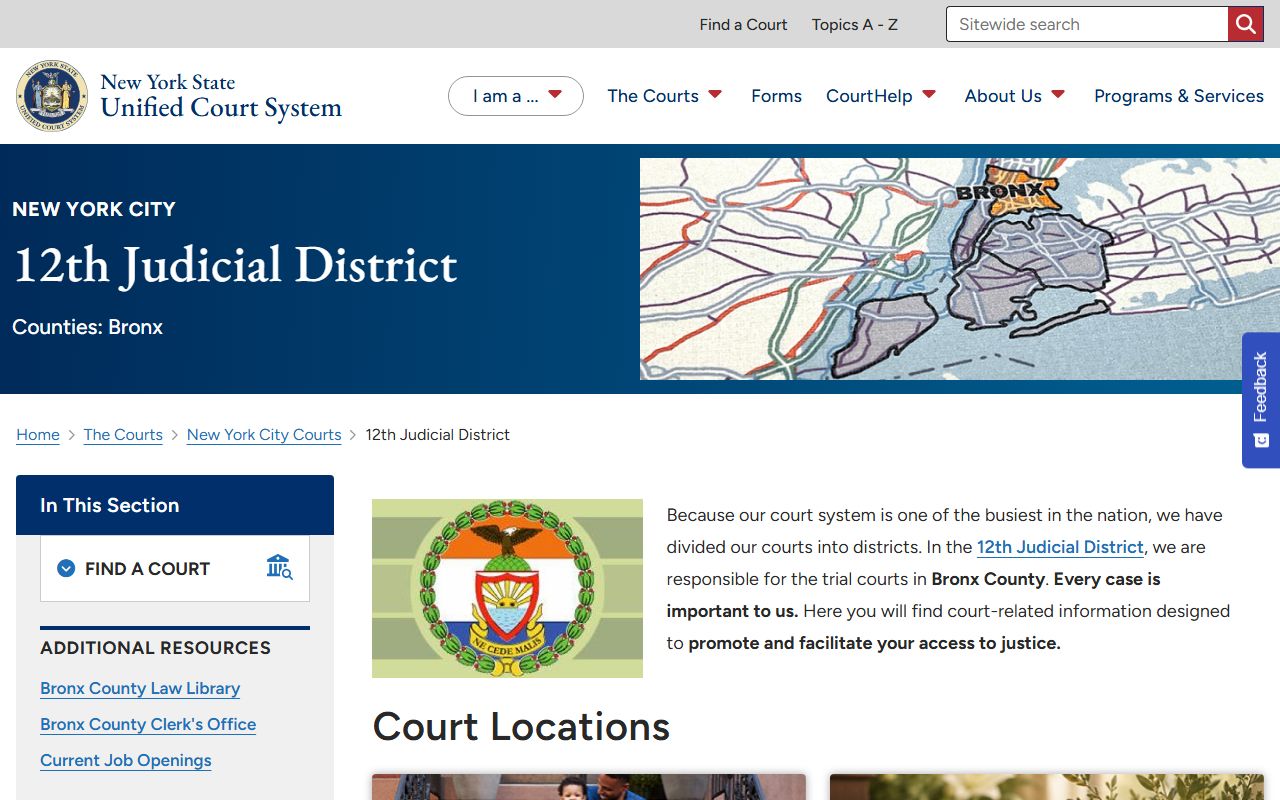Click the Bronx County seal emblem image
This screenshot has height=800, width=1280.
click(x=507, y=588)
